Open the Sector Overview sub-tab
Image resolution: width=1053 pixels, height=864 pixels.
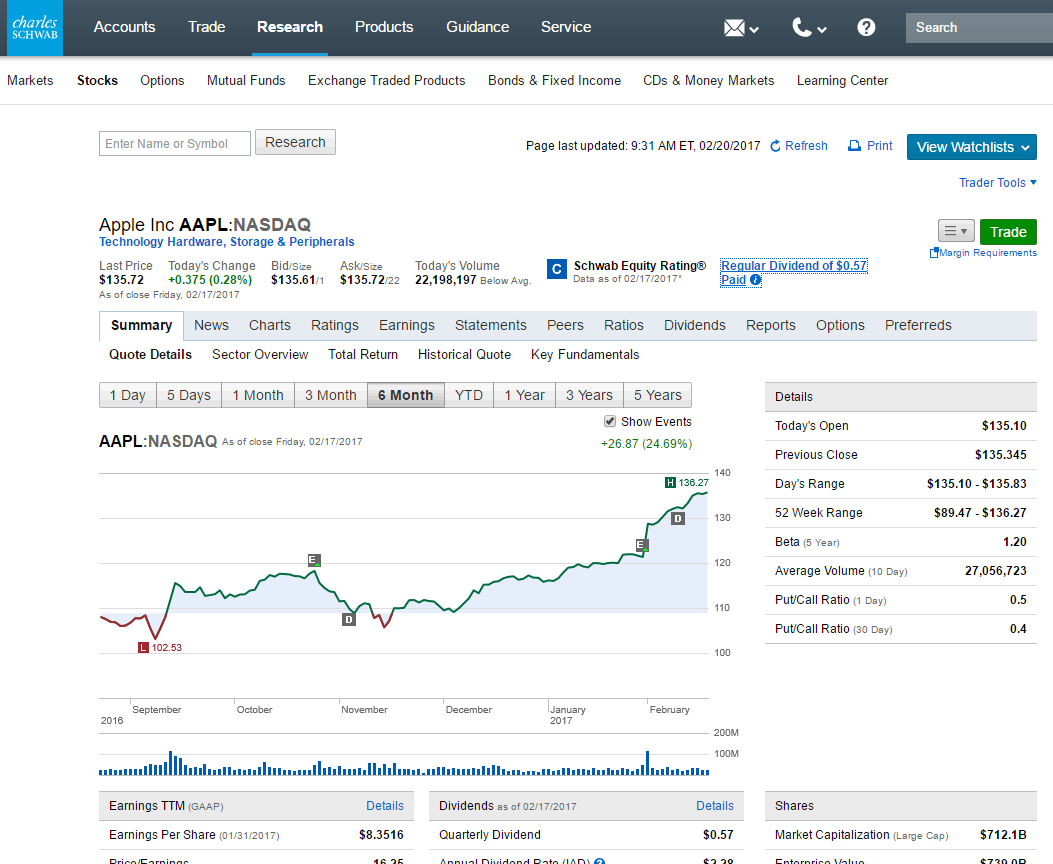coord(260,354)
